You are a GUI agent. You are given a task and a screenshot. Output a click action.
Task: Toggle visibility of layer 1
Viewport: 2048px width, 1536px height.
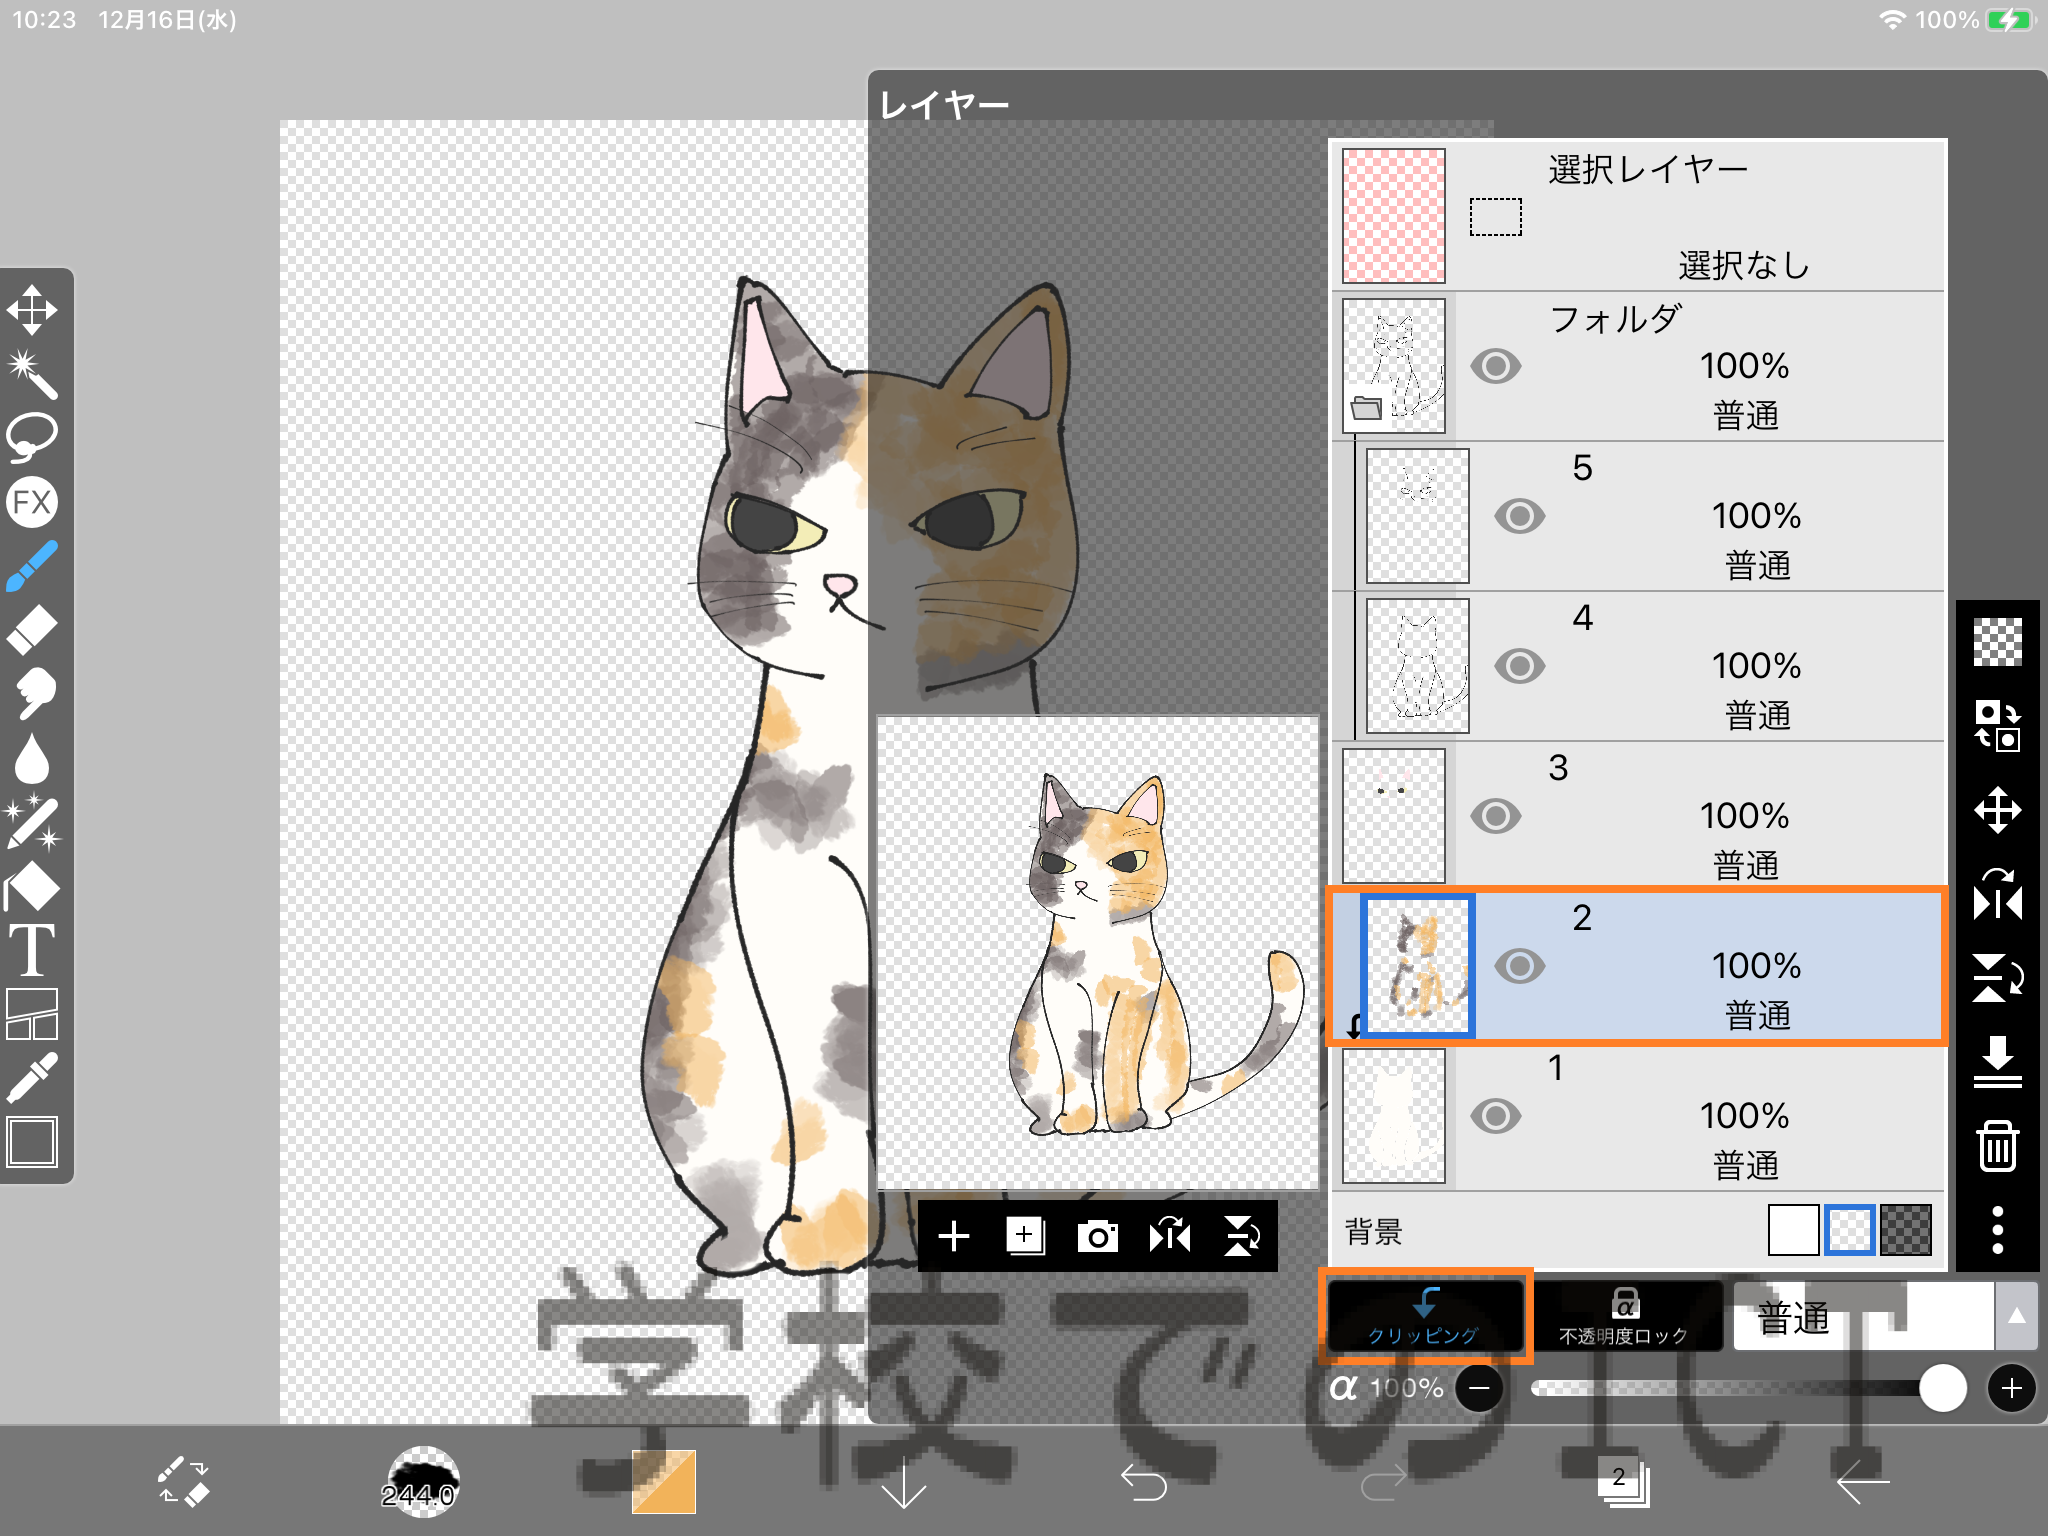tap(1496, 1116)
